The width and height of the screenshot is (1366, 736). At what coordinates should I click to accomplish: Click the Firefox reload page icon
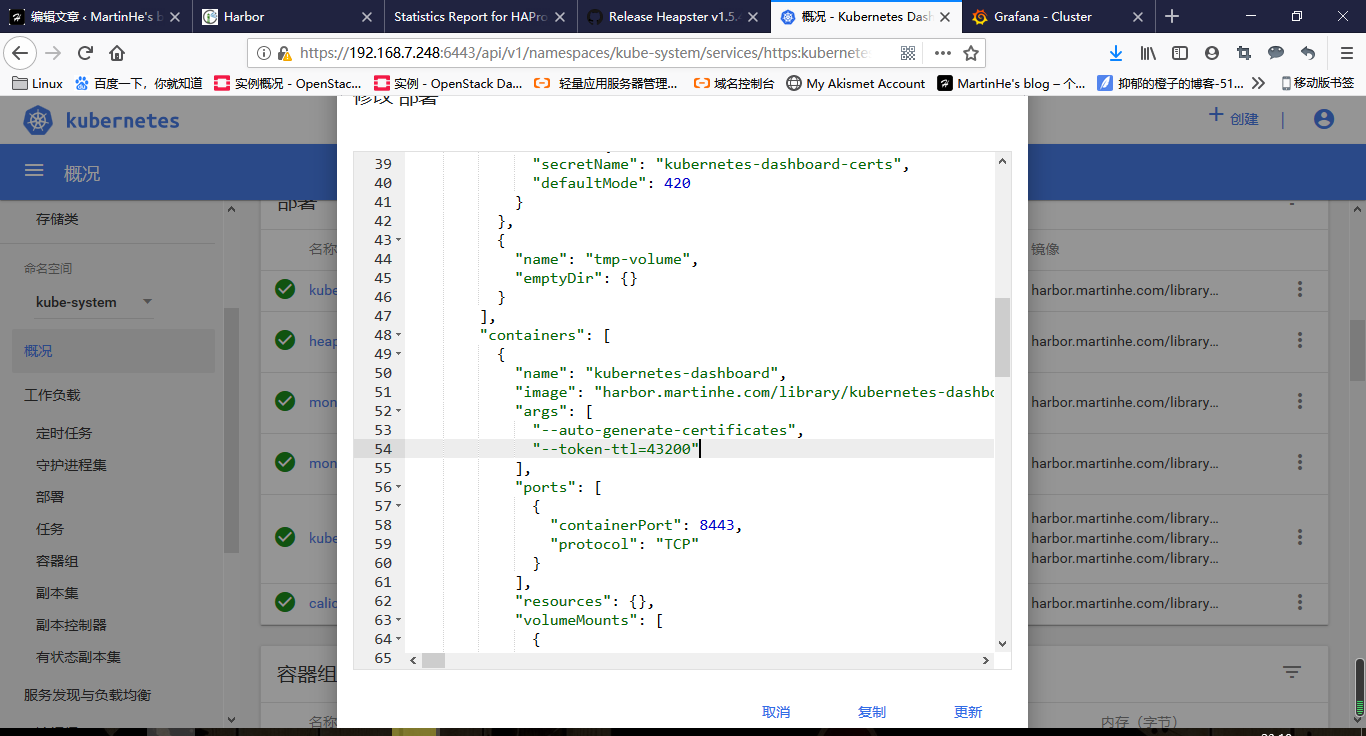[x=85, y=53]
